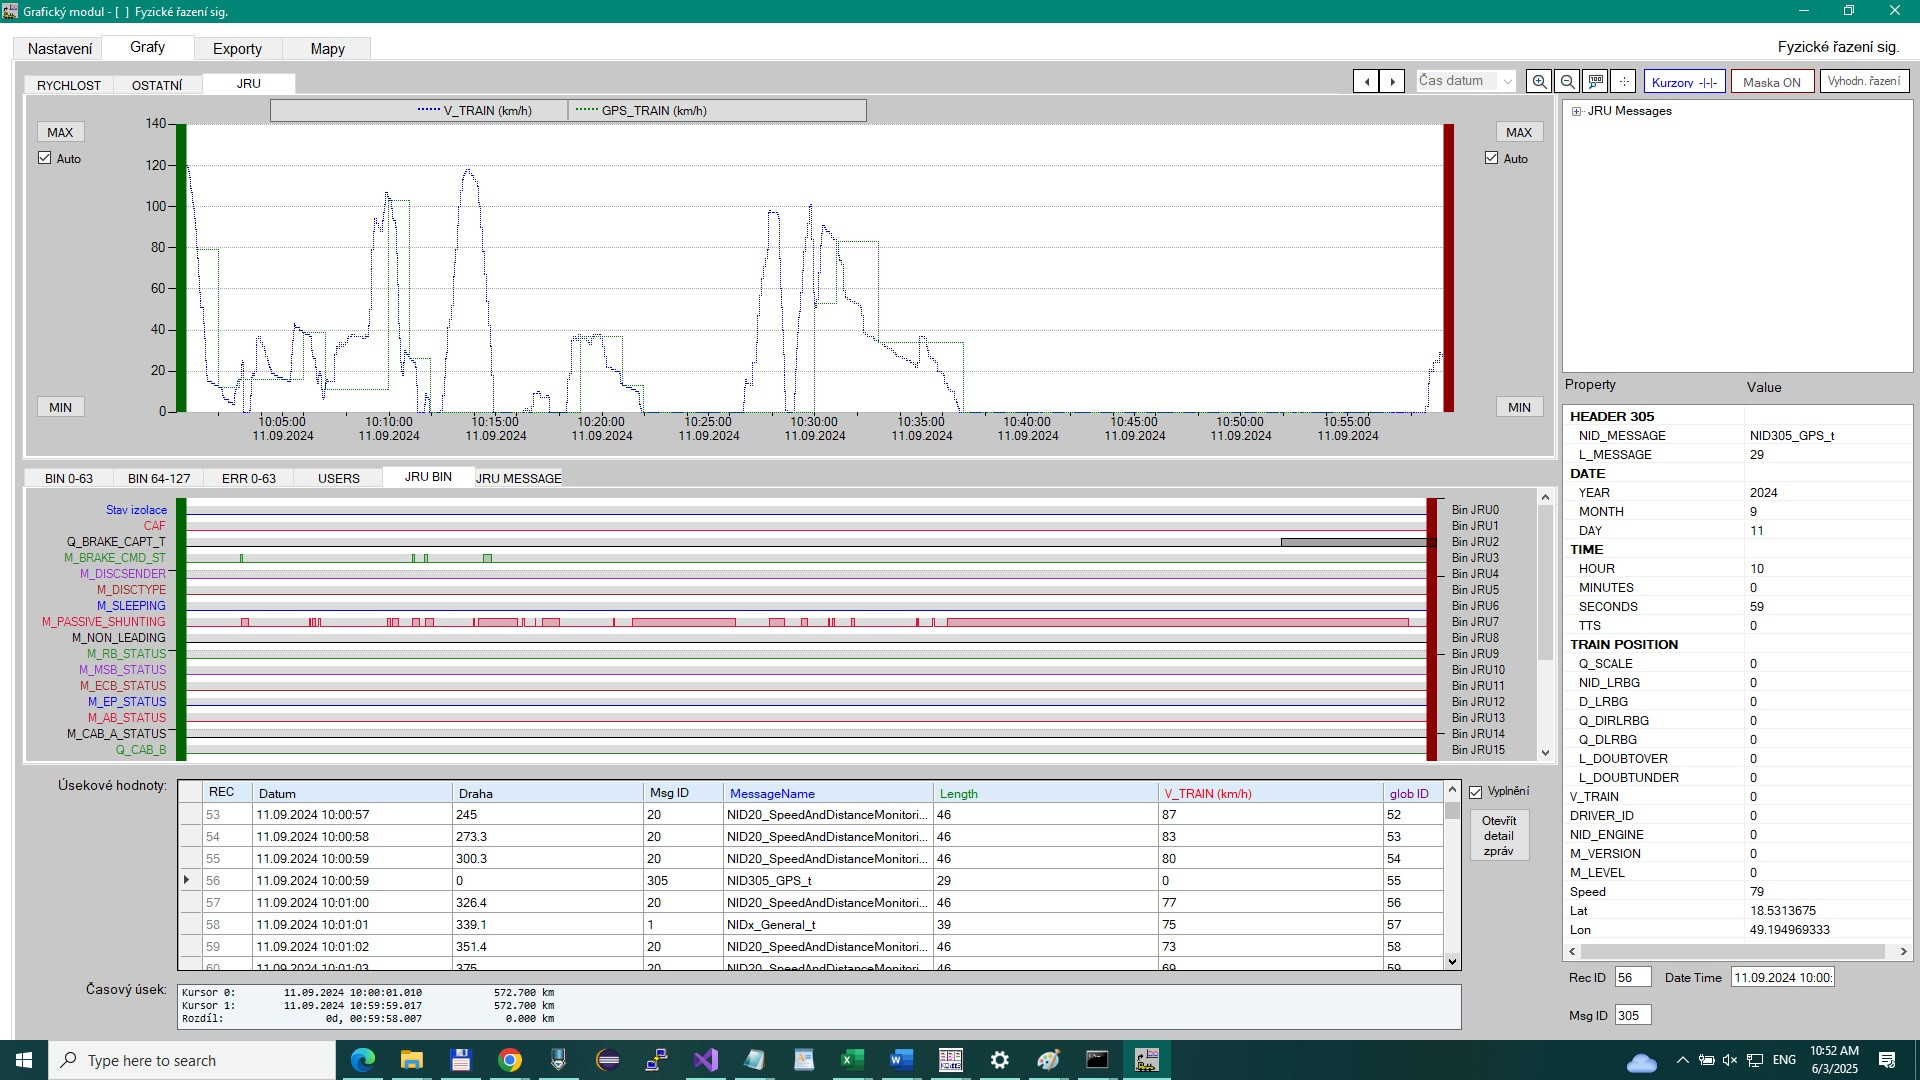Open Settings gear in the taskbar
This screenshot has height=1080, width=1920.
(x=999, y=1060)
